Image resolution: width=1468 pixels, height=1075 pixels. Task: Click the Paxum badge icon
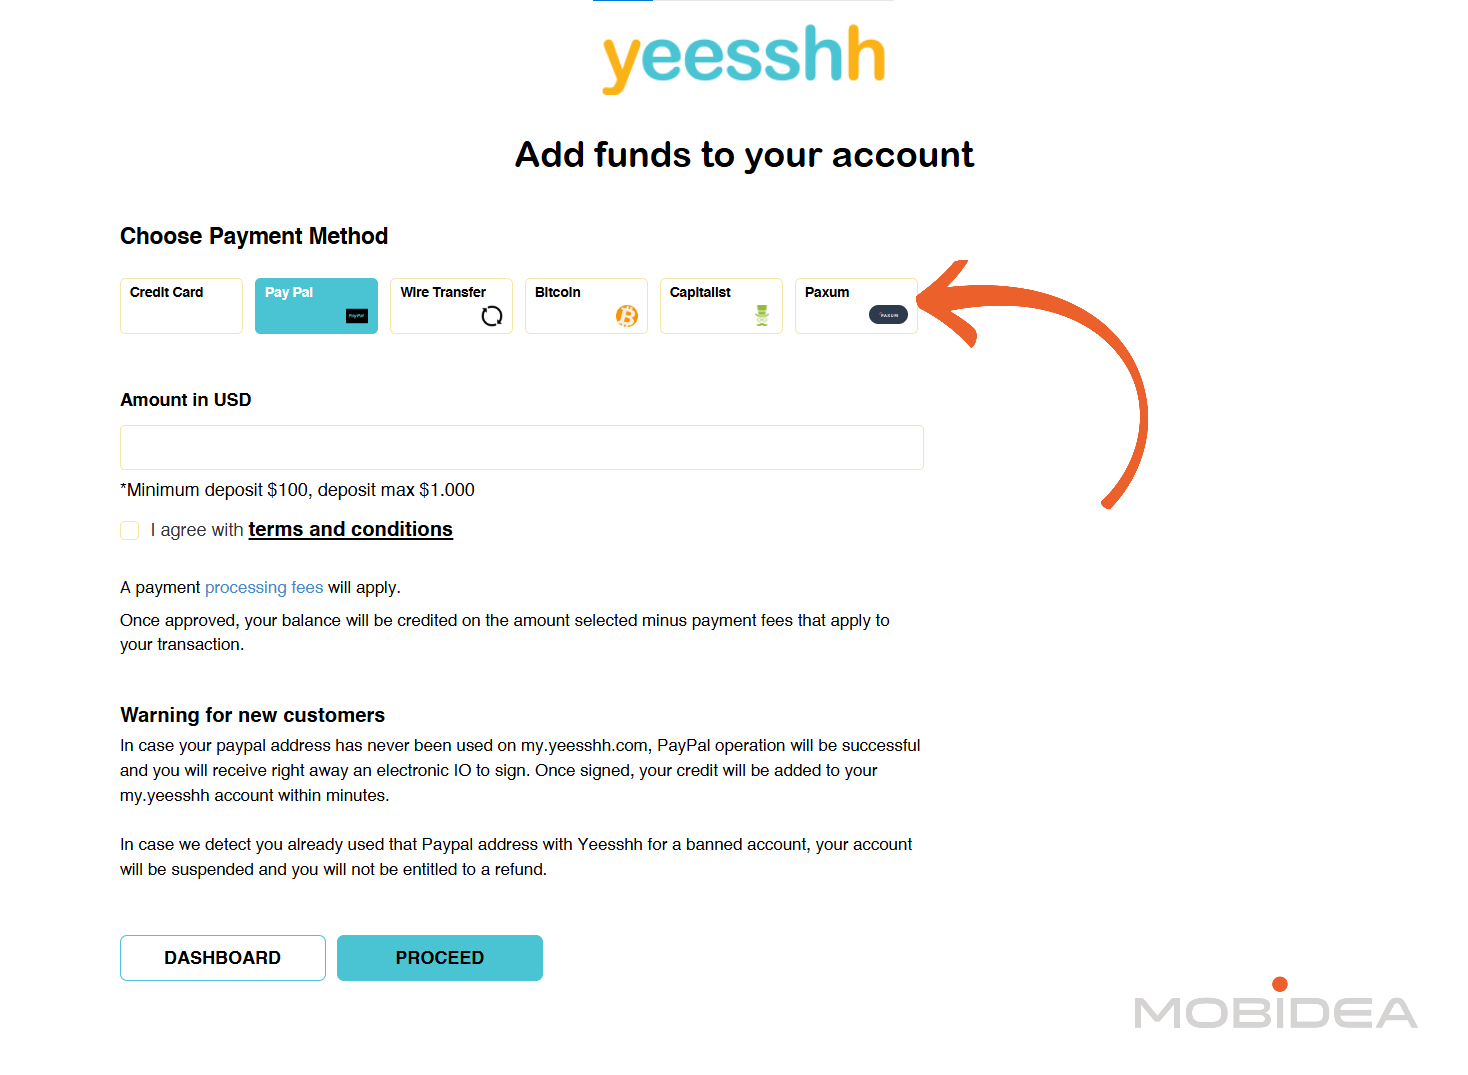889,314
